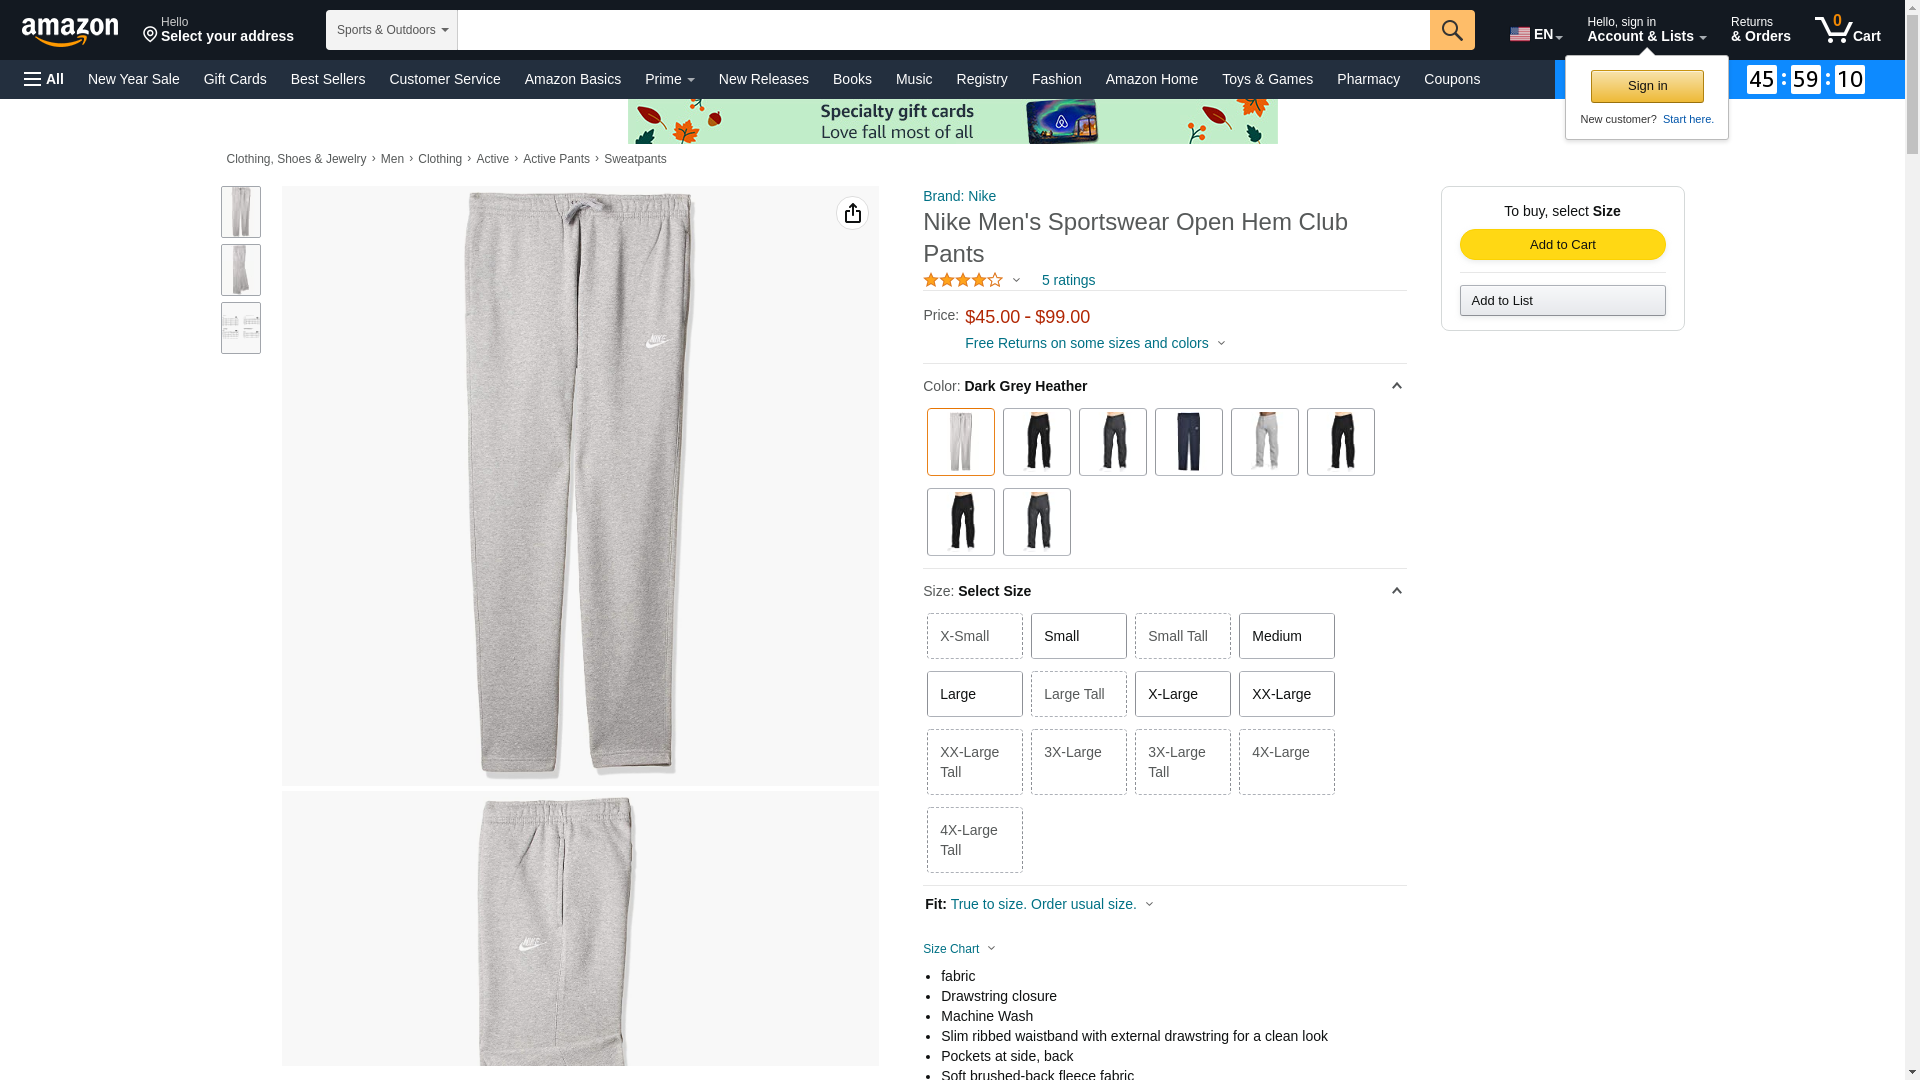Open the All hamburger menu
Screen dimensions: 1920x1080
coord(44,79)
